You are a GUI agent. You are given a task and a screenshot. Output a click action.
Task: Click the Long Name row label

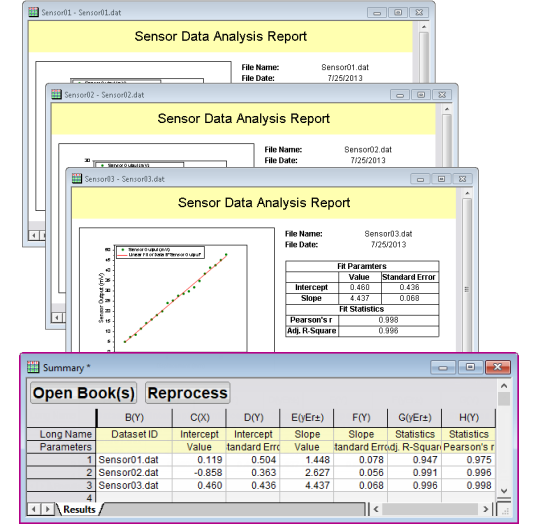coord(61,434)
